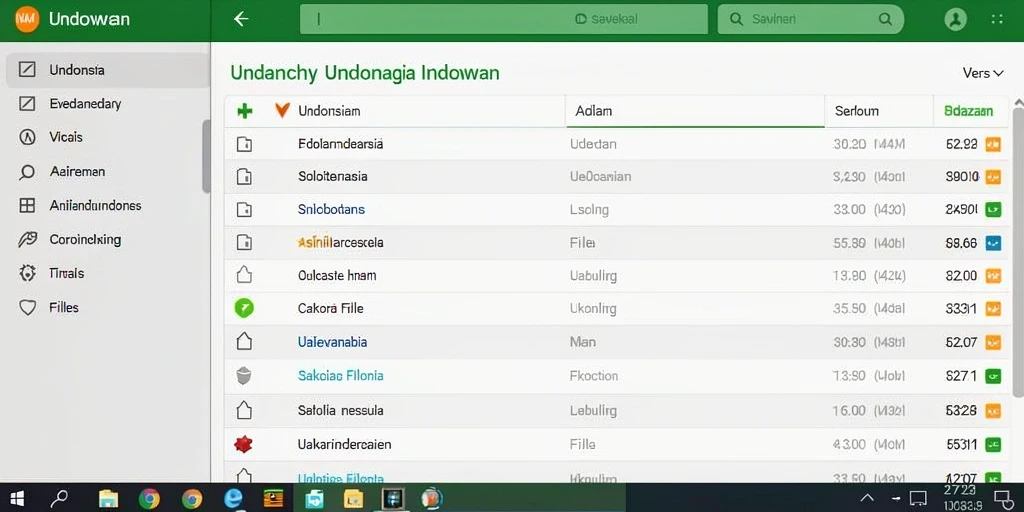Go back with the left arrow
The image size is (1024, 512).
[241, 19]
